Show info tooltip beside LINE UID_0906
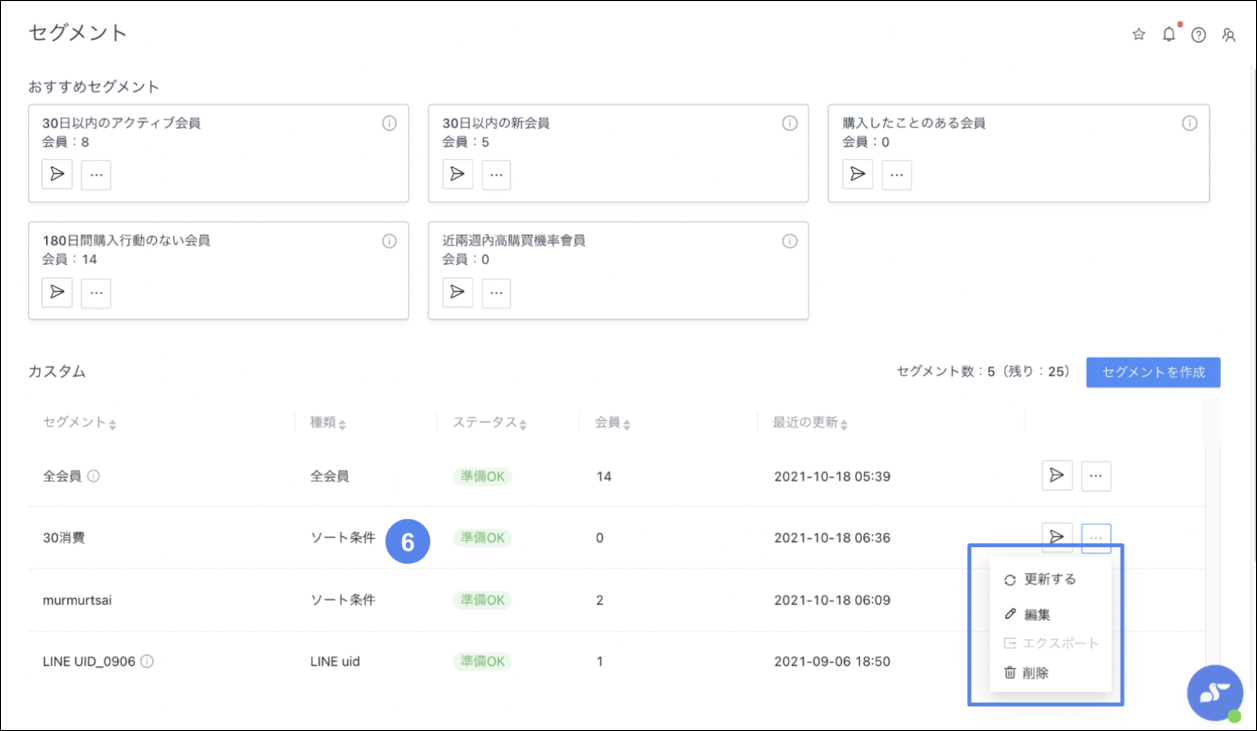Viewport: 1257px width, 731px height. click(147, 661)
